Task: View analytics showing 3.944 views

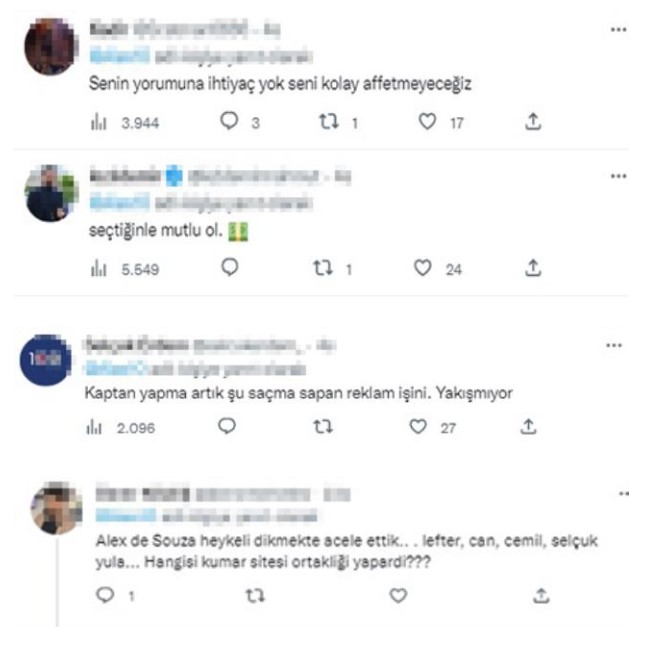Action: [99, 122]
